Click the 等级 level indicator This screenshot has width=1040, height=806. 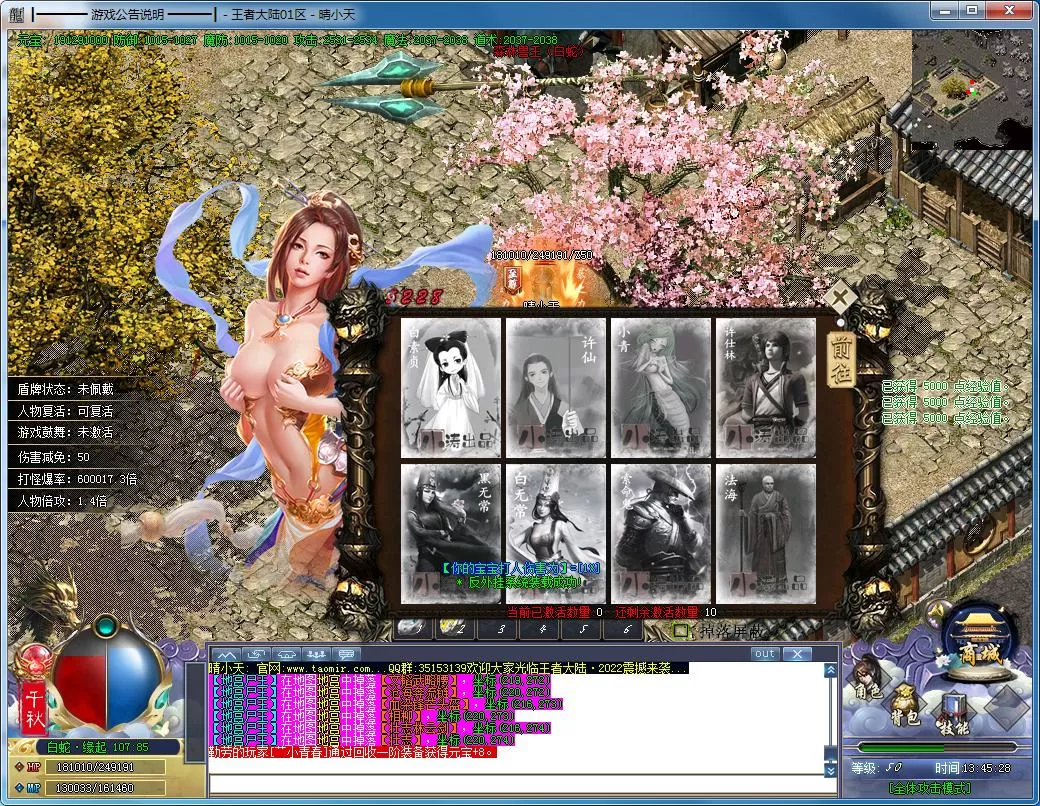pos(877,768)
